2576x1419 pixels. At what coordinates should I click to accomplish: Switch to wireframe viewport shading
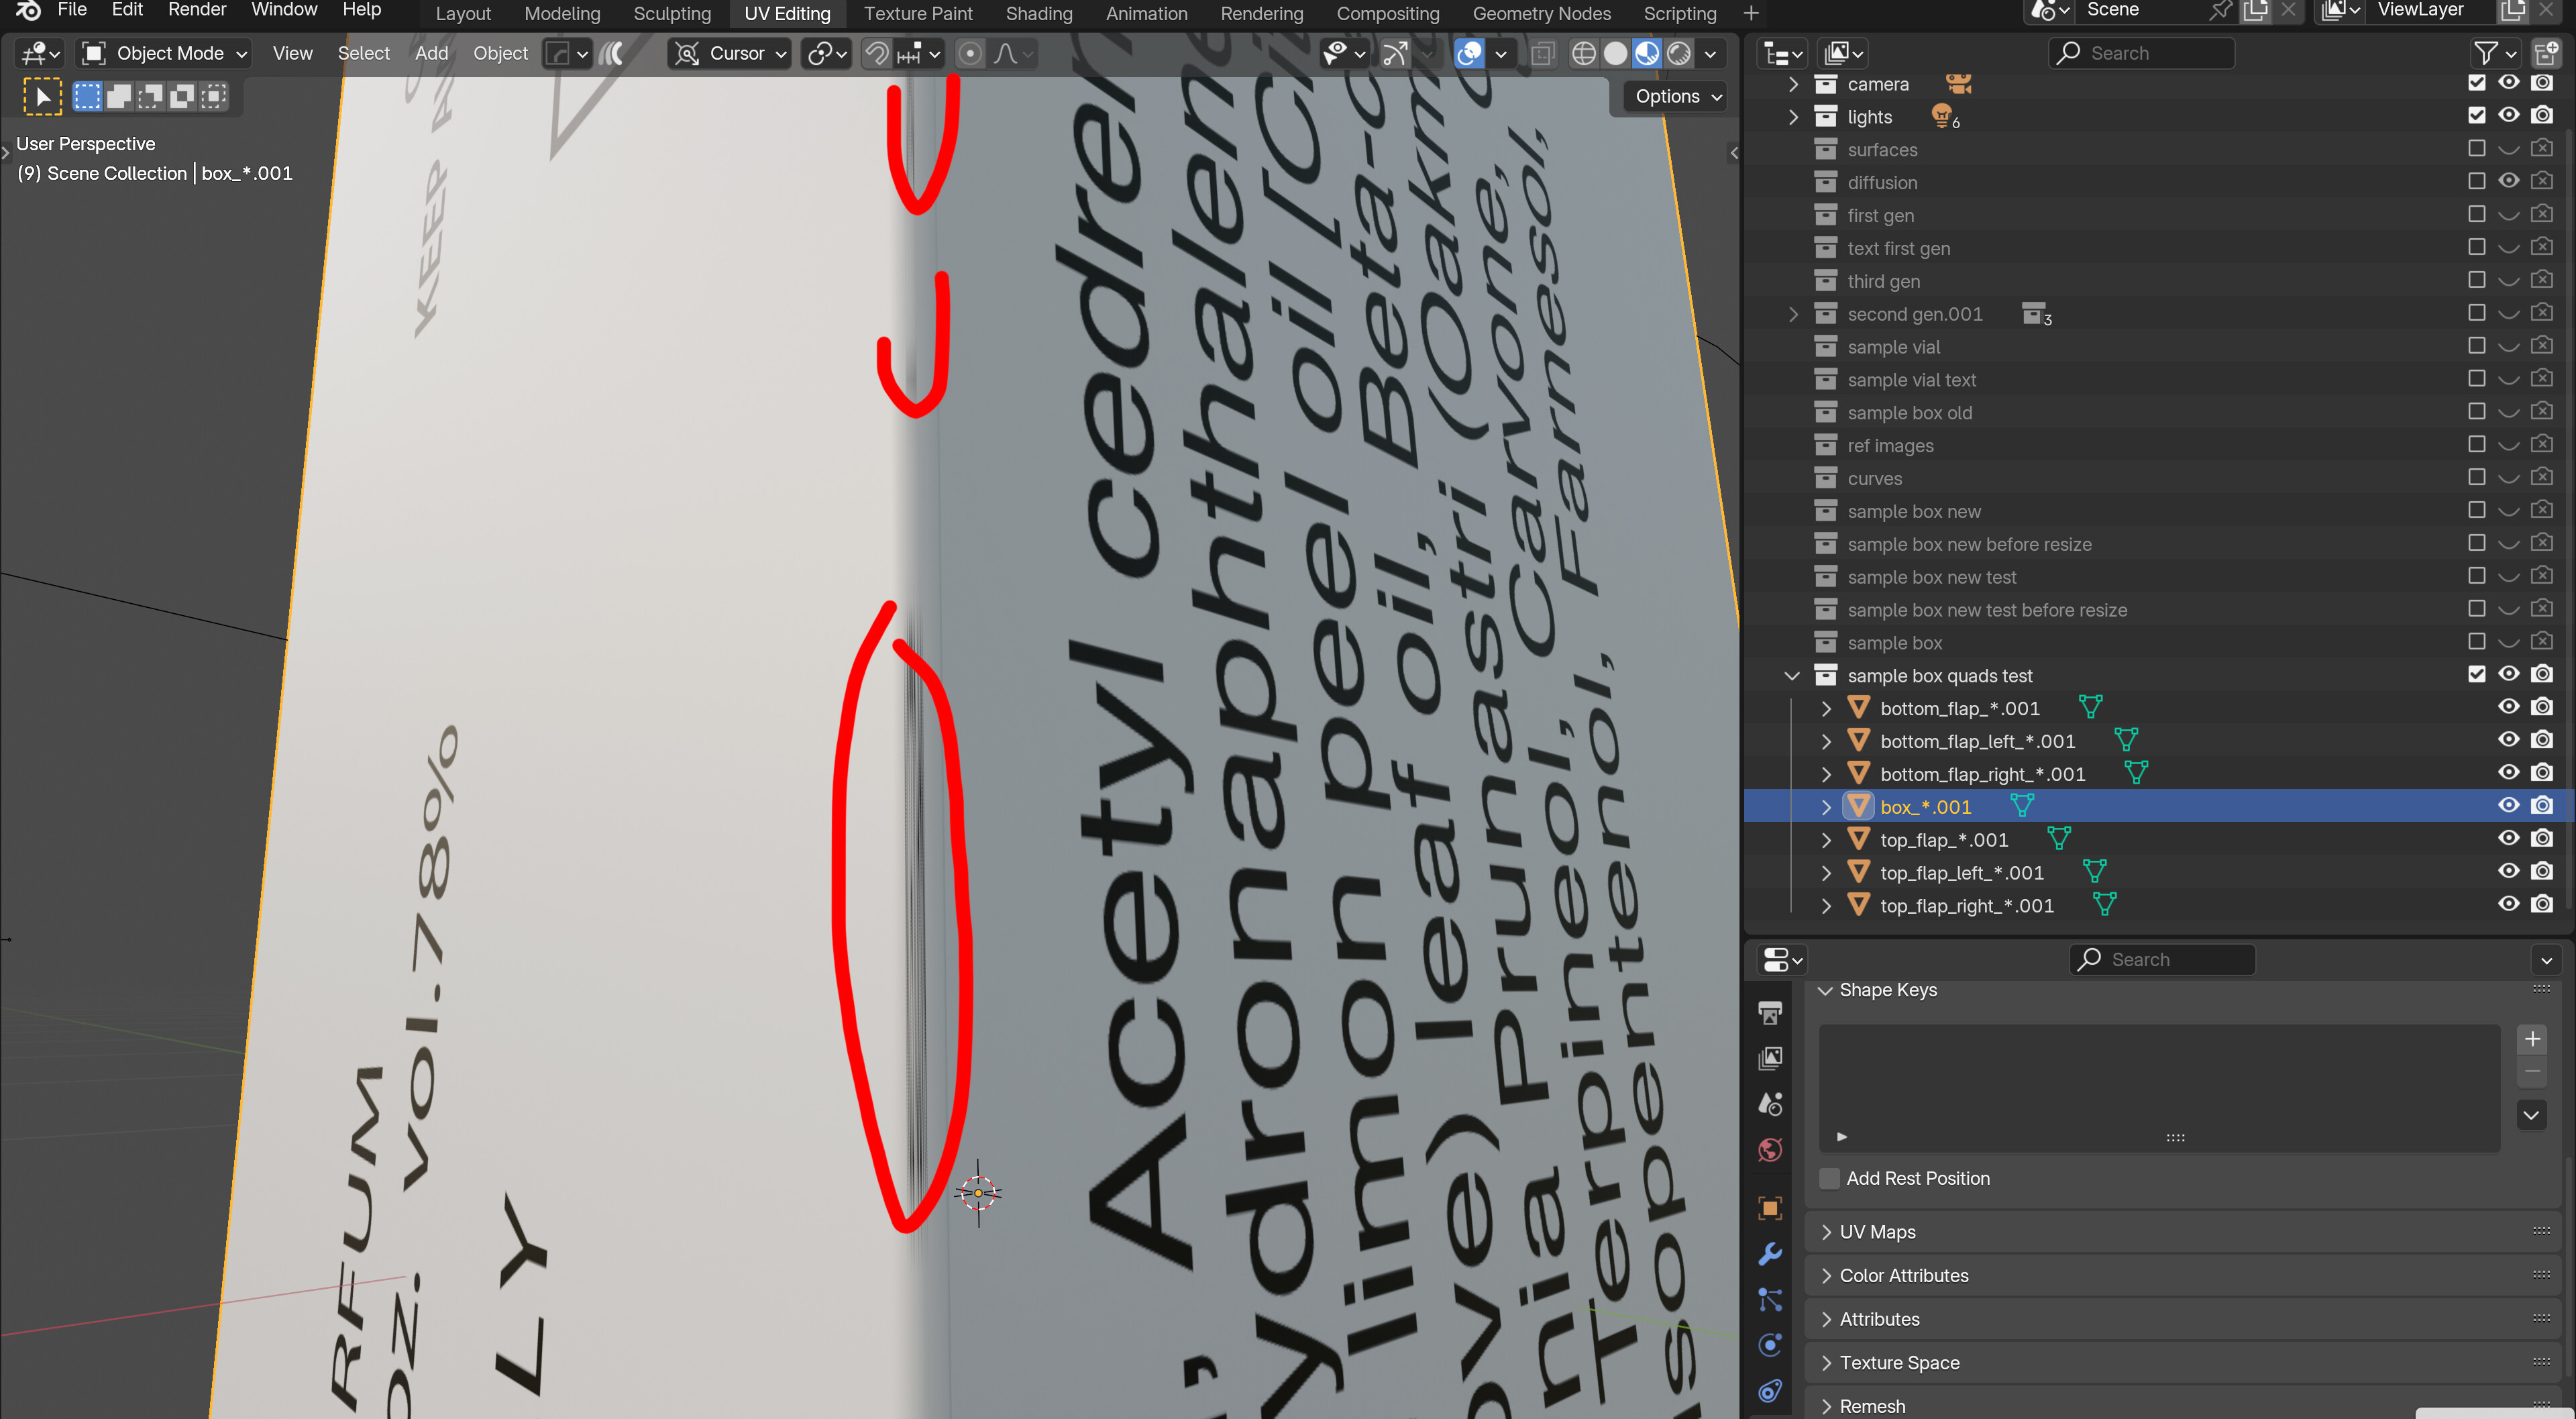(x=1583, y=53)
